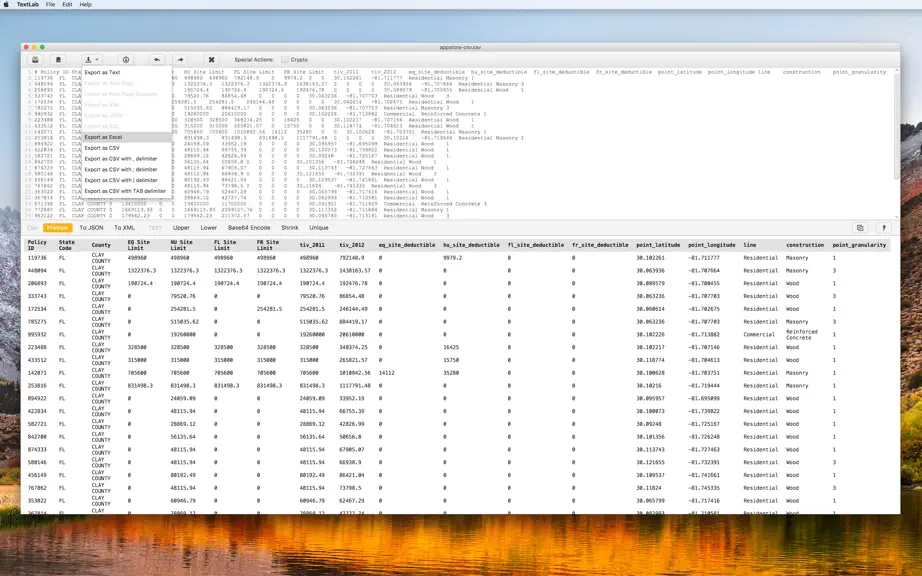Viewport: 922px width, 576px height.
Task: Click tiv_2012 value 1010842.56
Action: click(355, 373)
